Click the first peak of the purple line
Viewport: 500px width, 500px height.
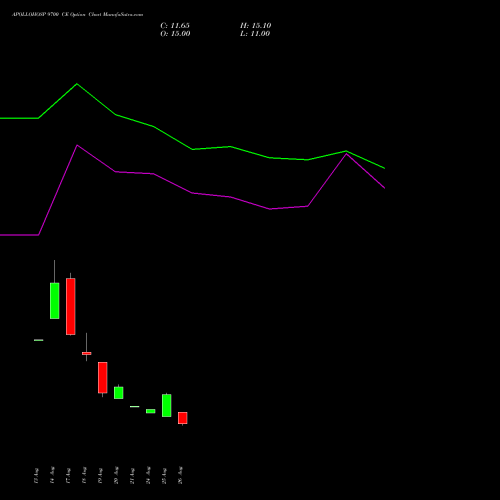77,145
